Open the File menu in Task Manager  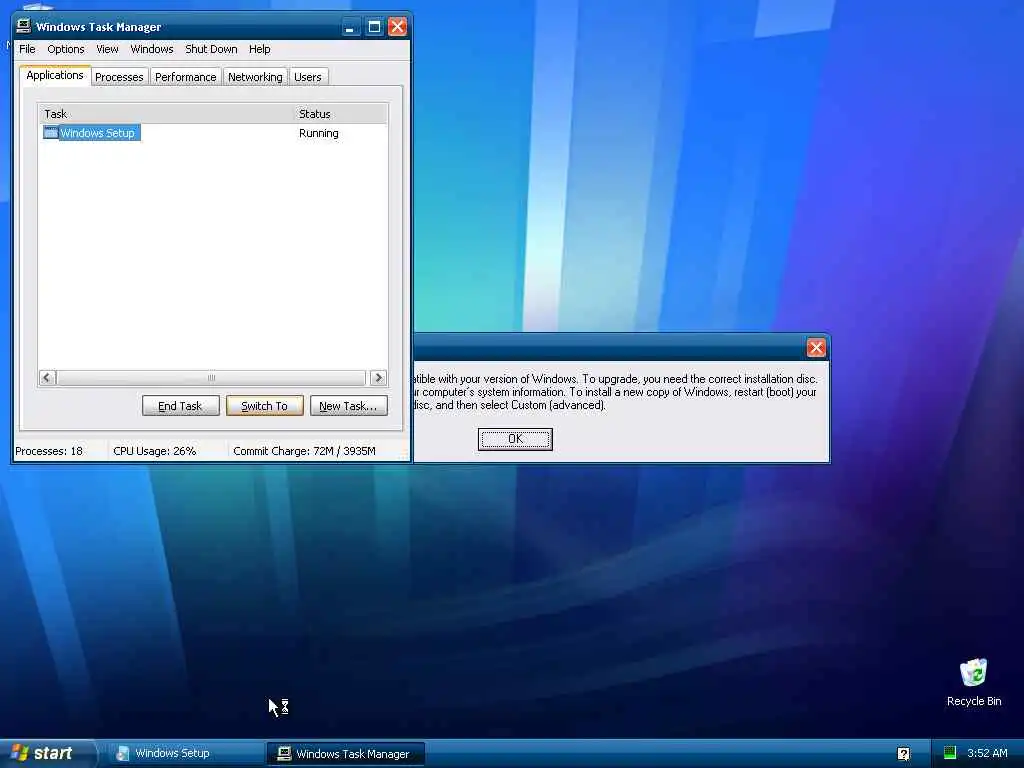pyautogui.click(x=27, y=49)
